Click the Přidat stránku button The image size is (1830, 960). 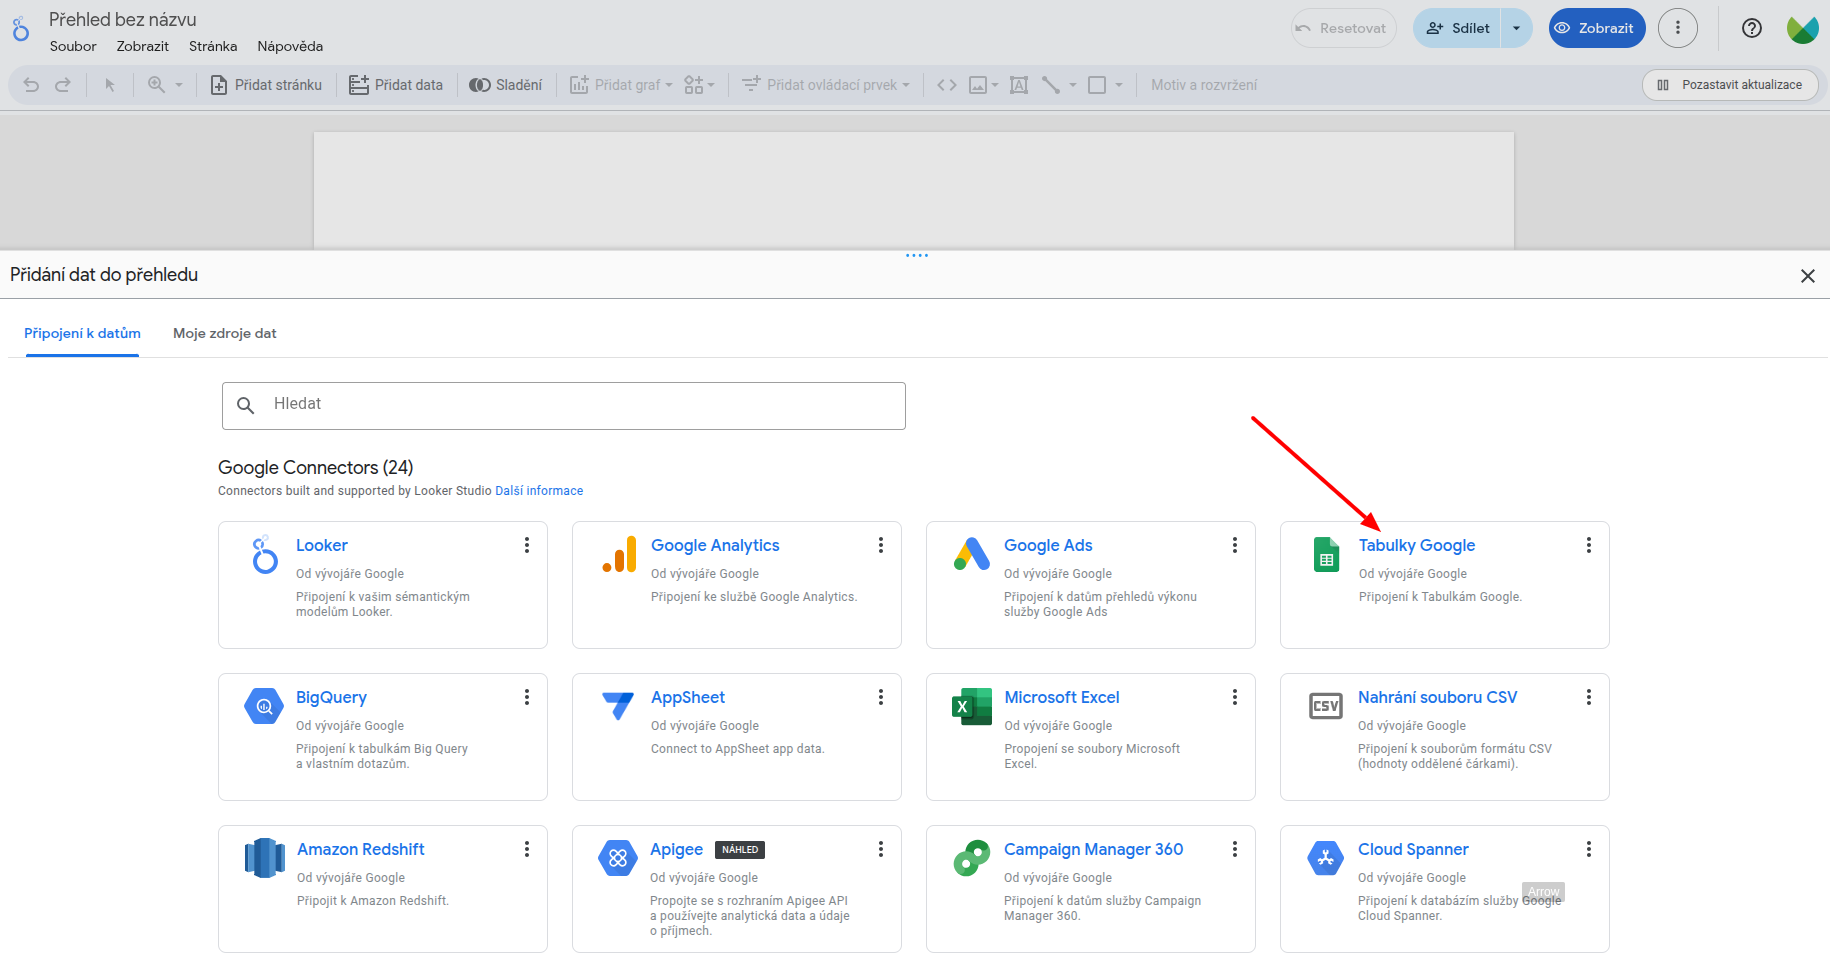(x=266, y=85)
